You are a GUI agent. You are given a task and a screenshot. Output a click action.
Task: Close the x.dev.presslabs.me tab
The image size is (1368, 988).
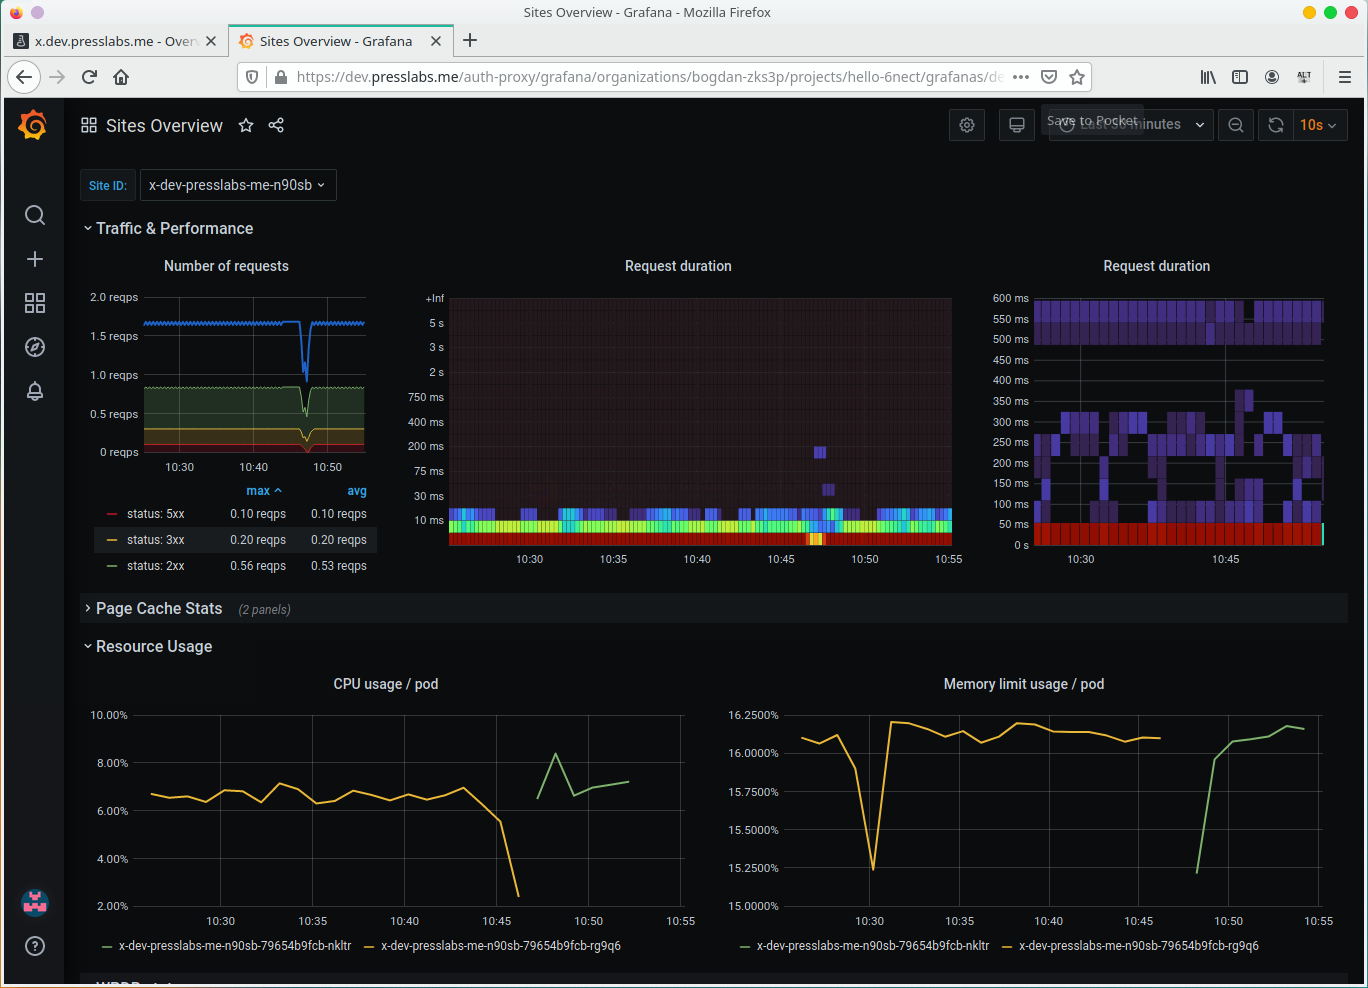pyautogui.click(x=211, y=41)
